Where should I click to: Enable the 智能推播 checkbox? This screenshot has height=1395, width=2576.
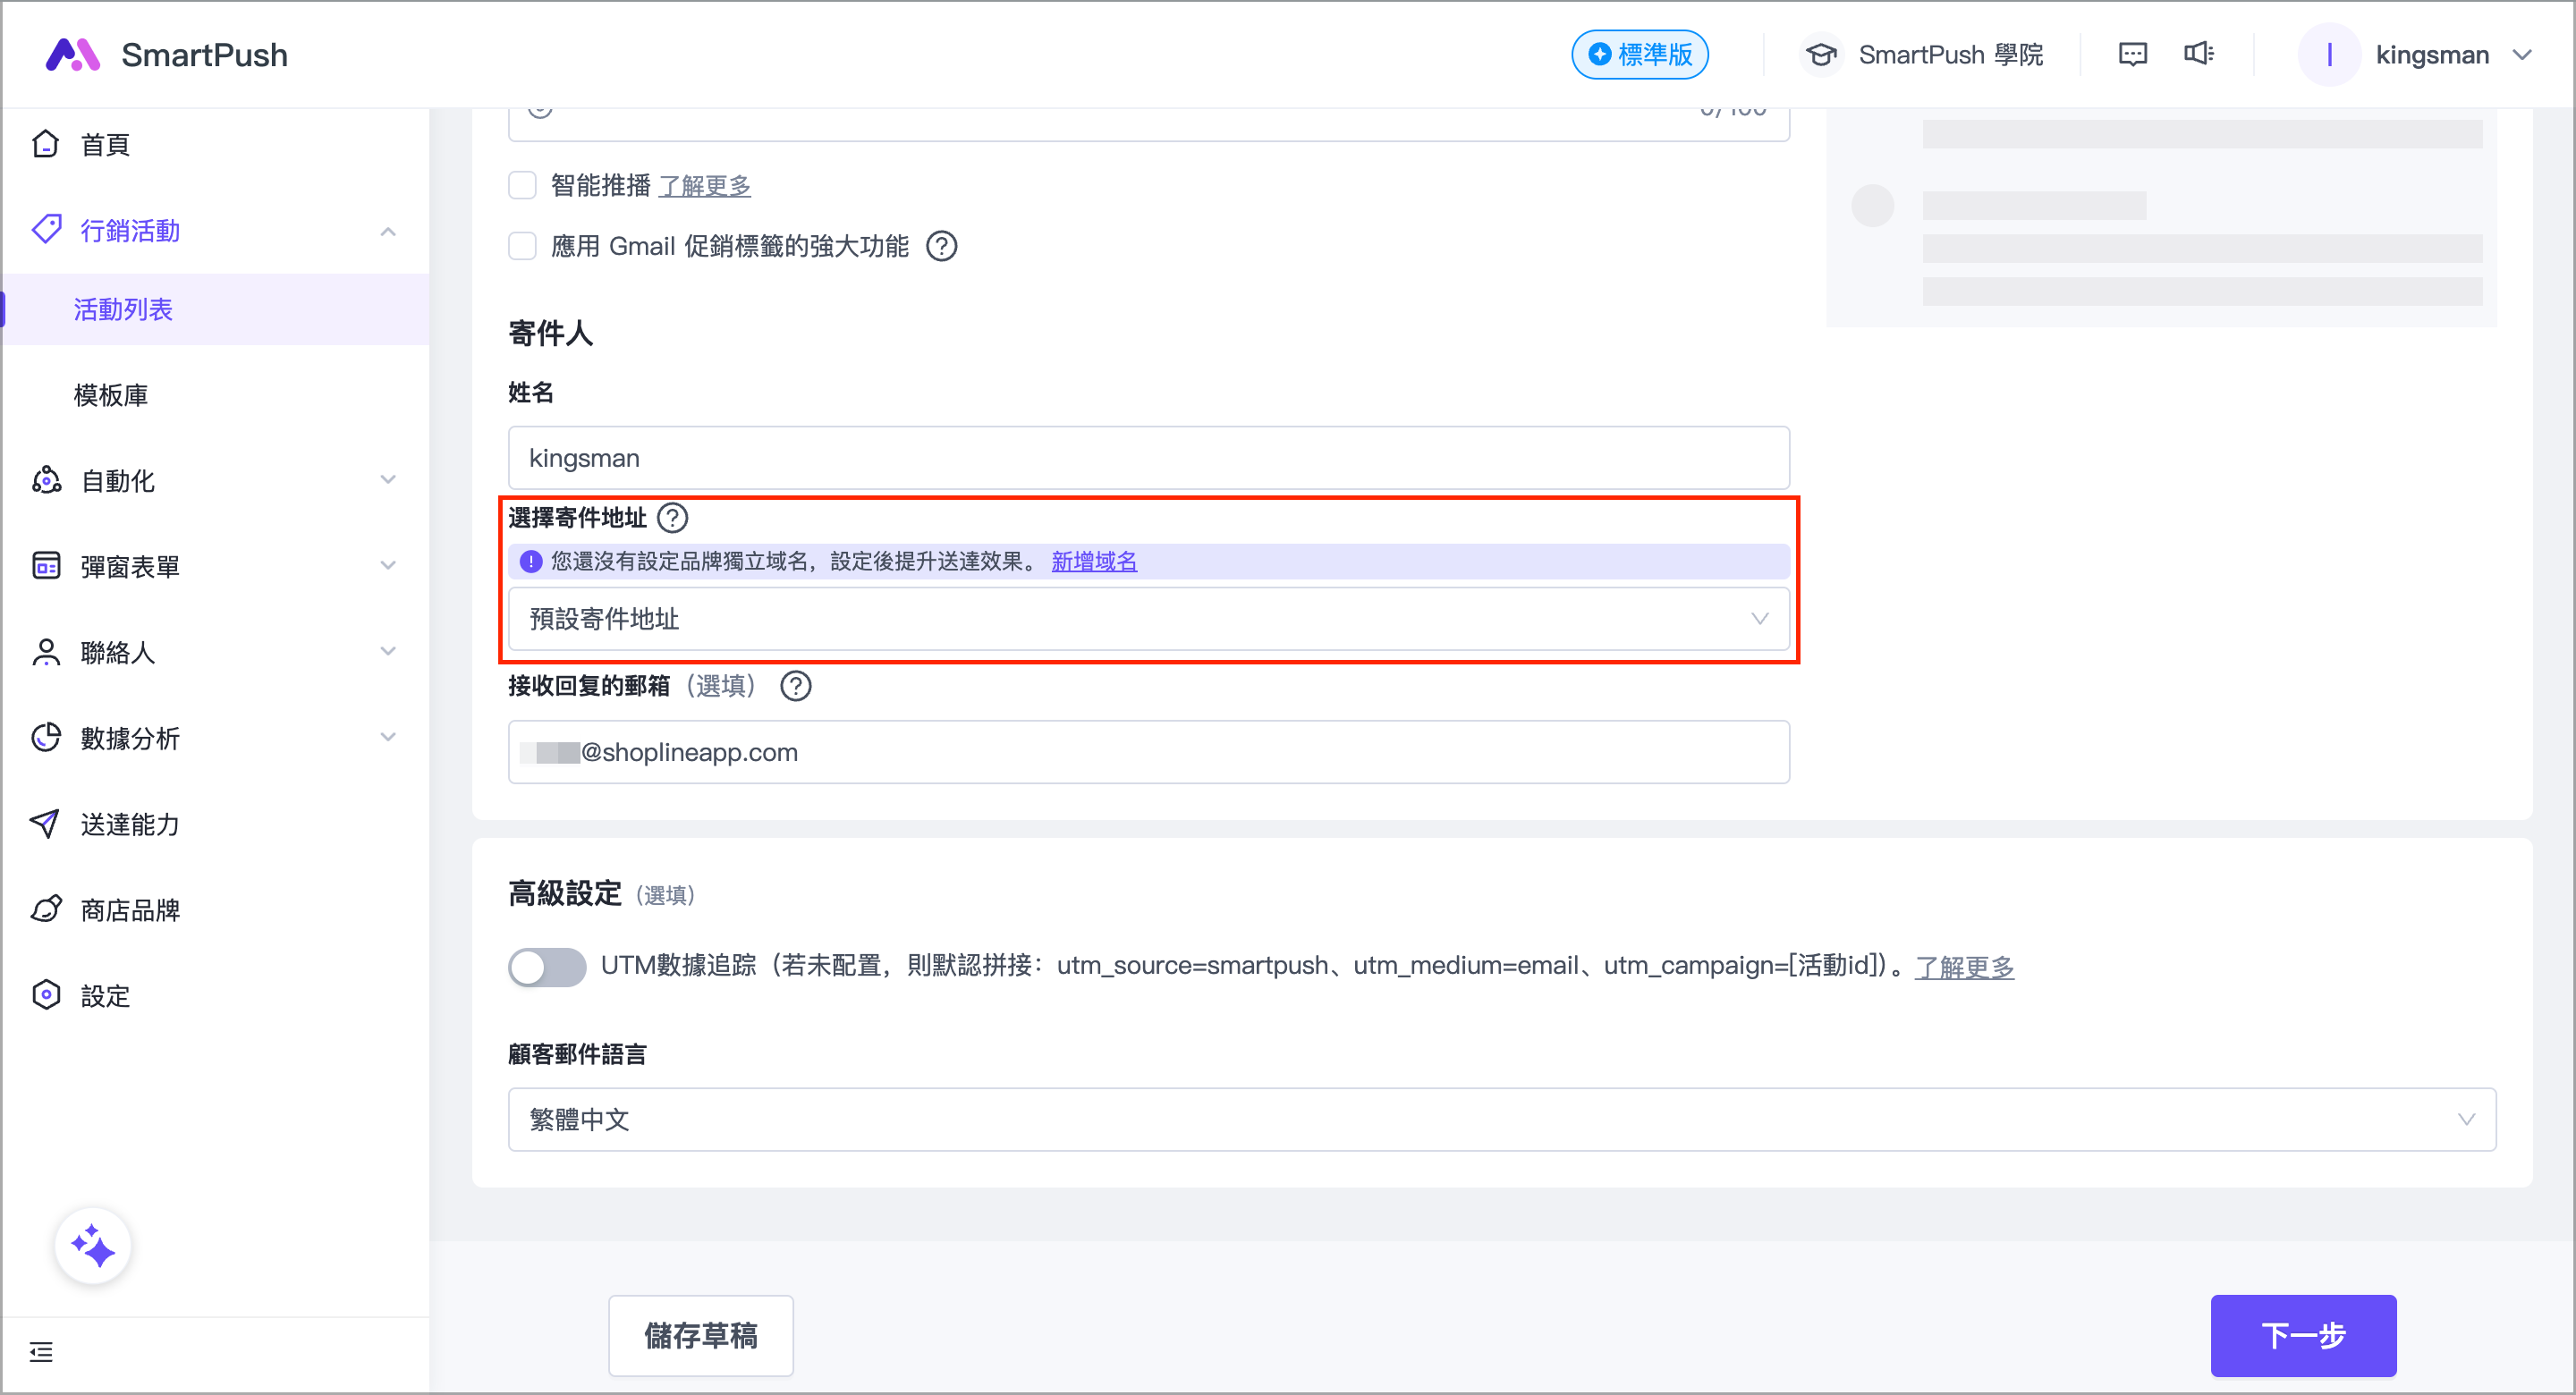point(522,185)
